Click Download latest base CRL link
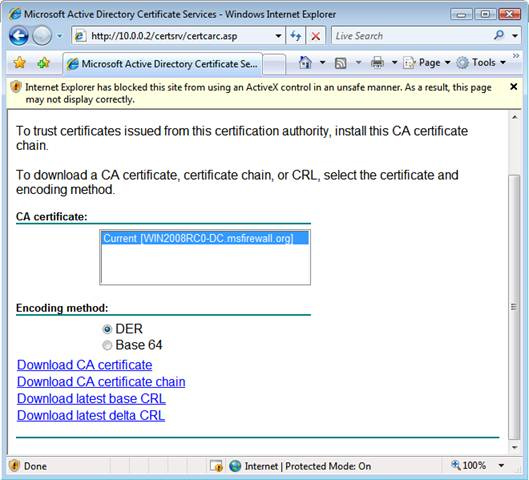 tap(91, 399)
